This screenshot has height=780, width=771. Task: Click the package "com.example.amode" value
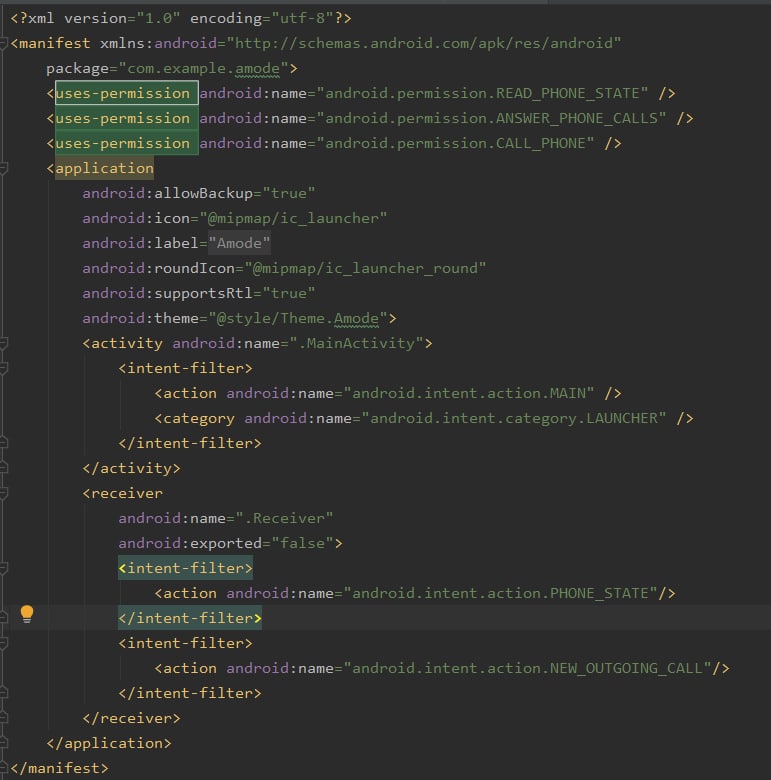click(203, 68)
